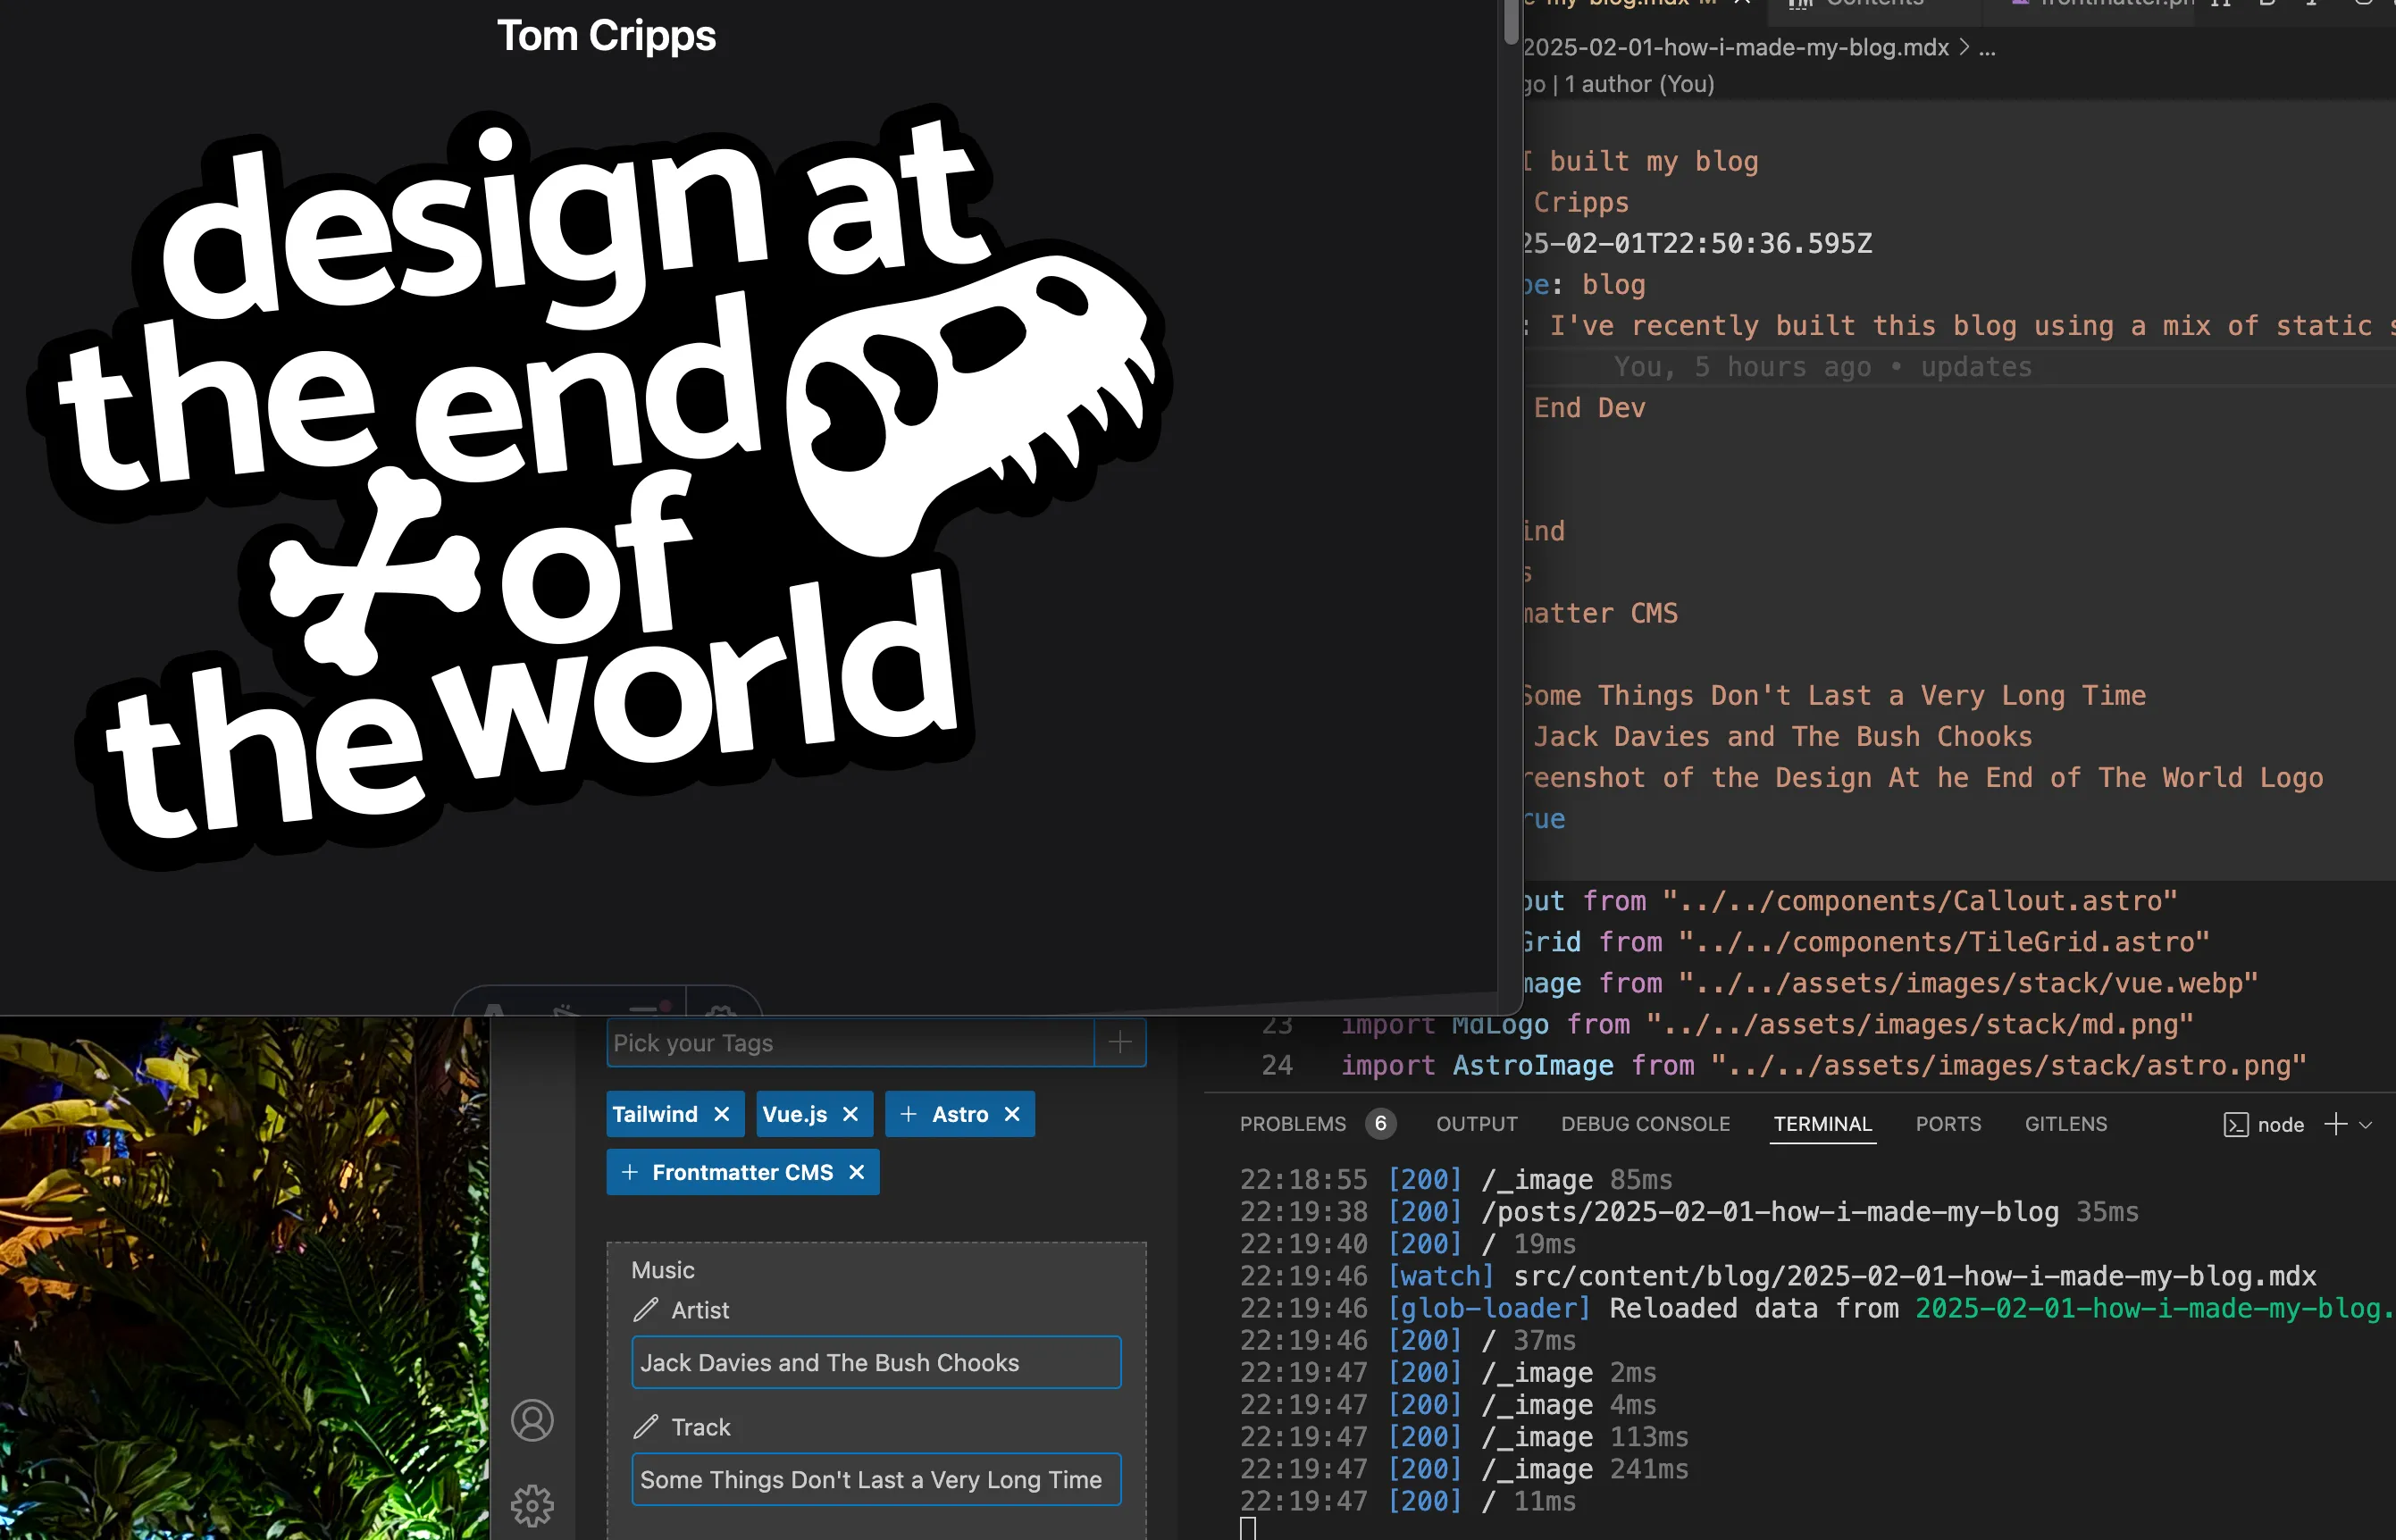This screenshot has width=2396, height=1540.
Task: Expand the chevron after 2025-02-01-how-i-made-my-blog.mdx
Action: (1964, 47)
